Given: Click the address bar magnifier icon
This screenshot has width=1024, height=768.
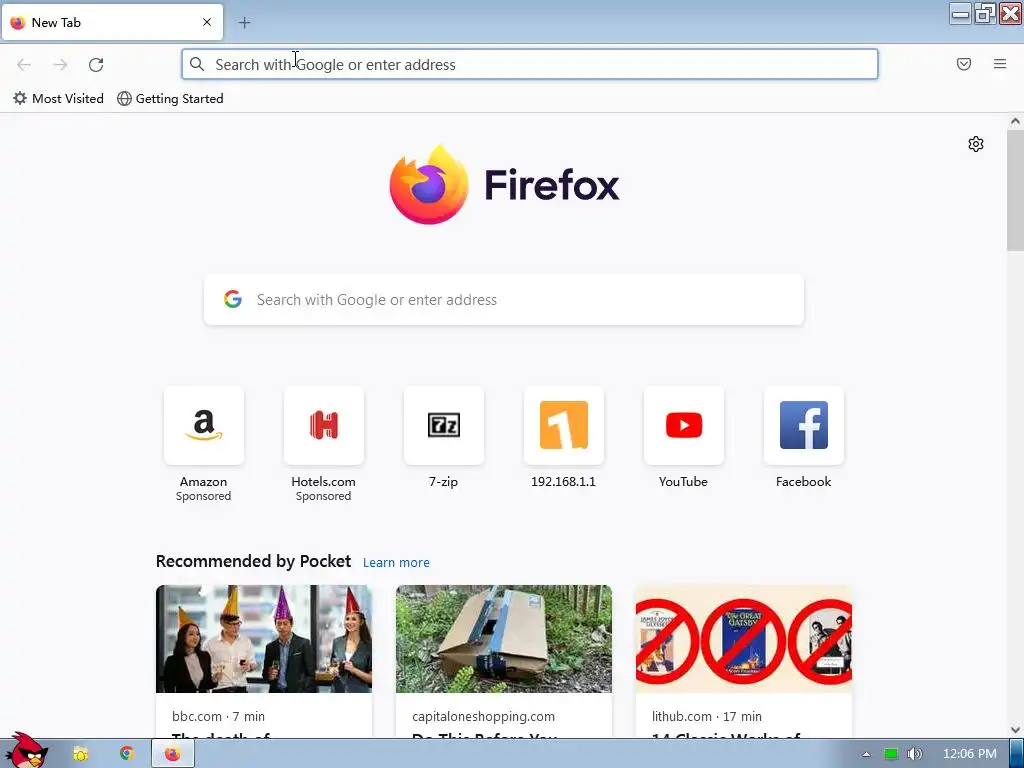Looking at the screenshot, I should (x=197, y=64).
